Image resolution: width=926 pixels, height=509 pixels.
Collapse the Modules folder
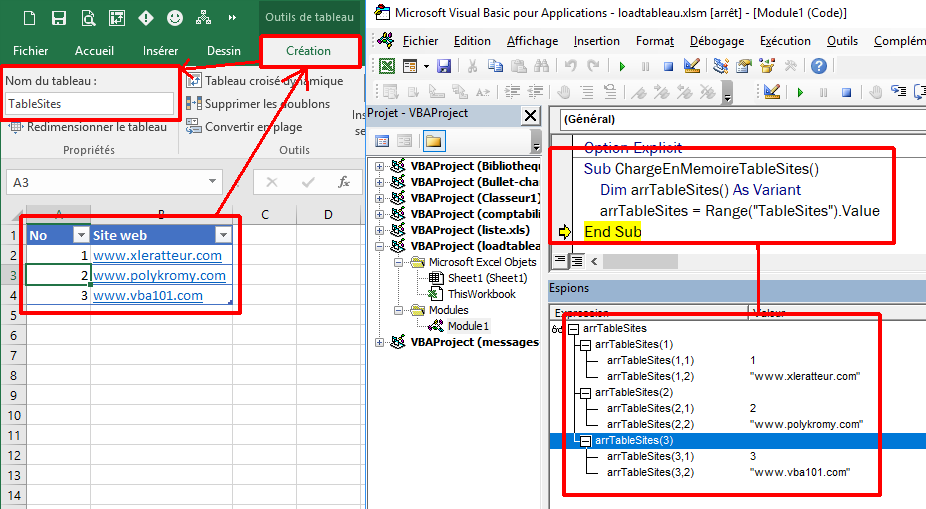[399, 310]
